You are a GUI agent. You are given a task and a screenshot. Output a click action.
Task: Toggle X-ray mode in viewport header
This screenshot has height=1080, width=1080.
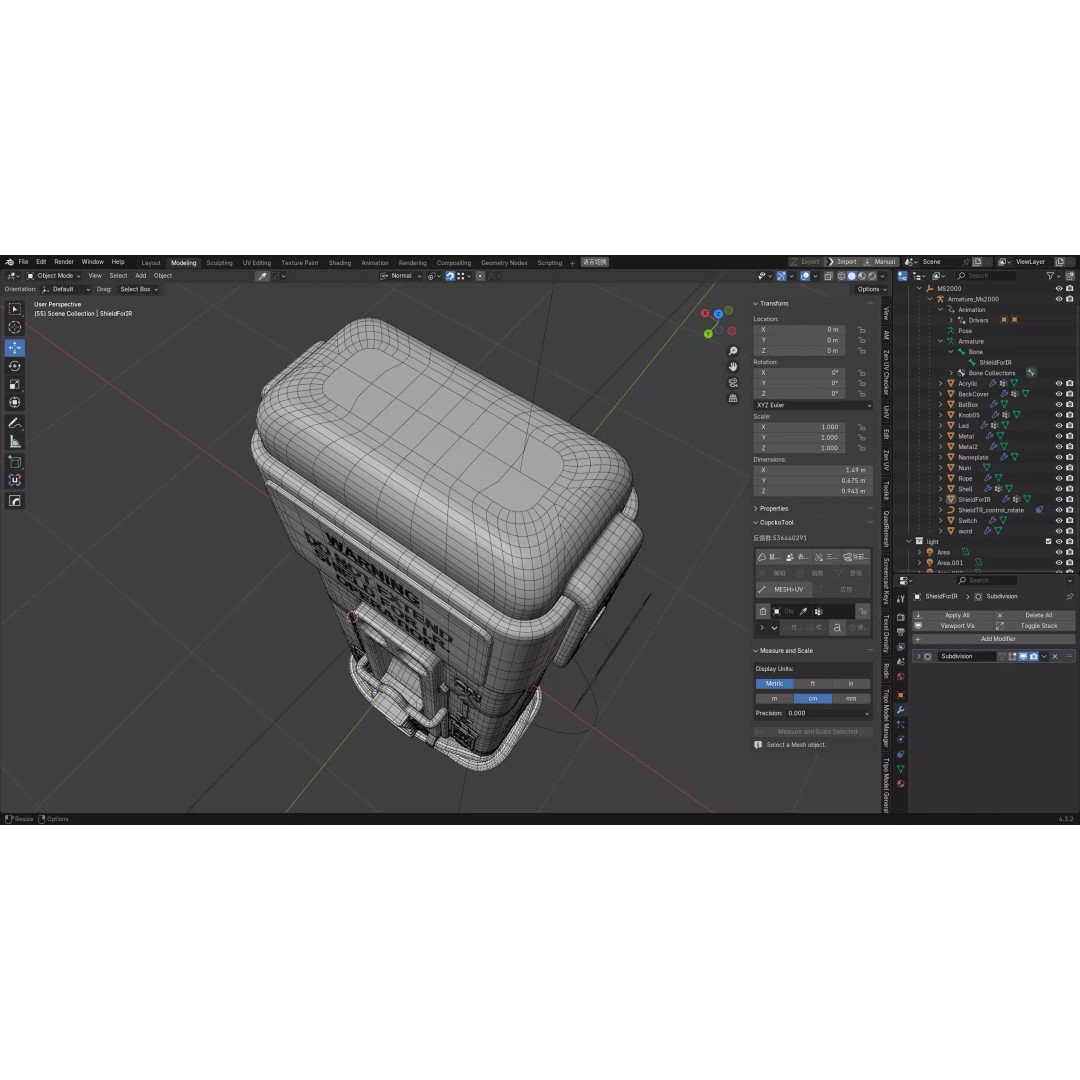pyautogui.click(x=828, y=276)
